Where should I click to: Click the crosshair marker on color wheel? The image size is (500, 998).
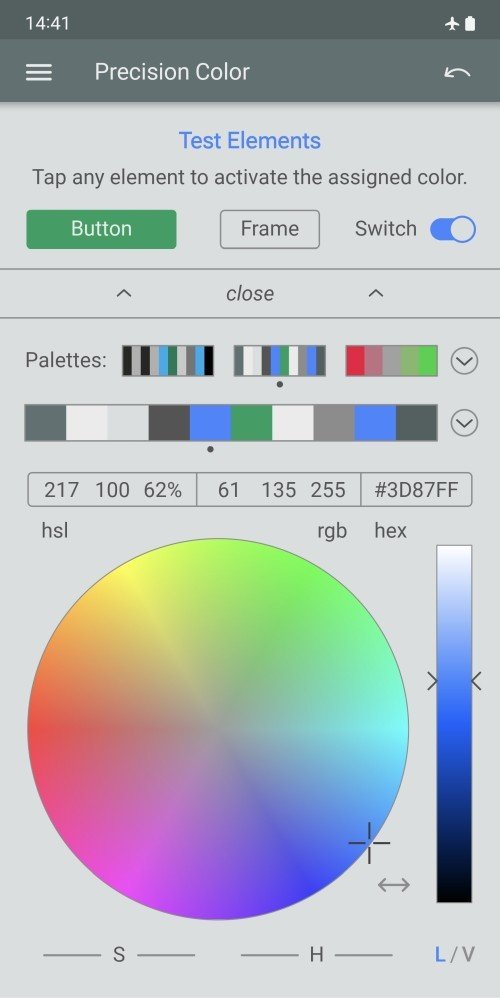369,843
